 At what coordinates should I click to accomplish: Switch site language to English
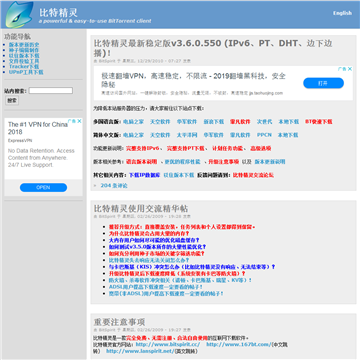342,13
